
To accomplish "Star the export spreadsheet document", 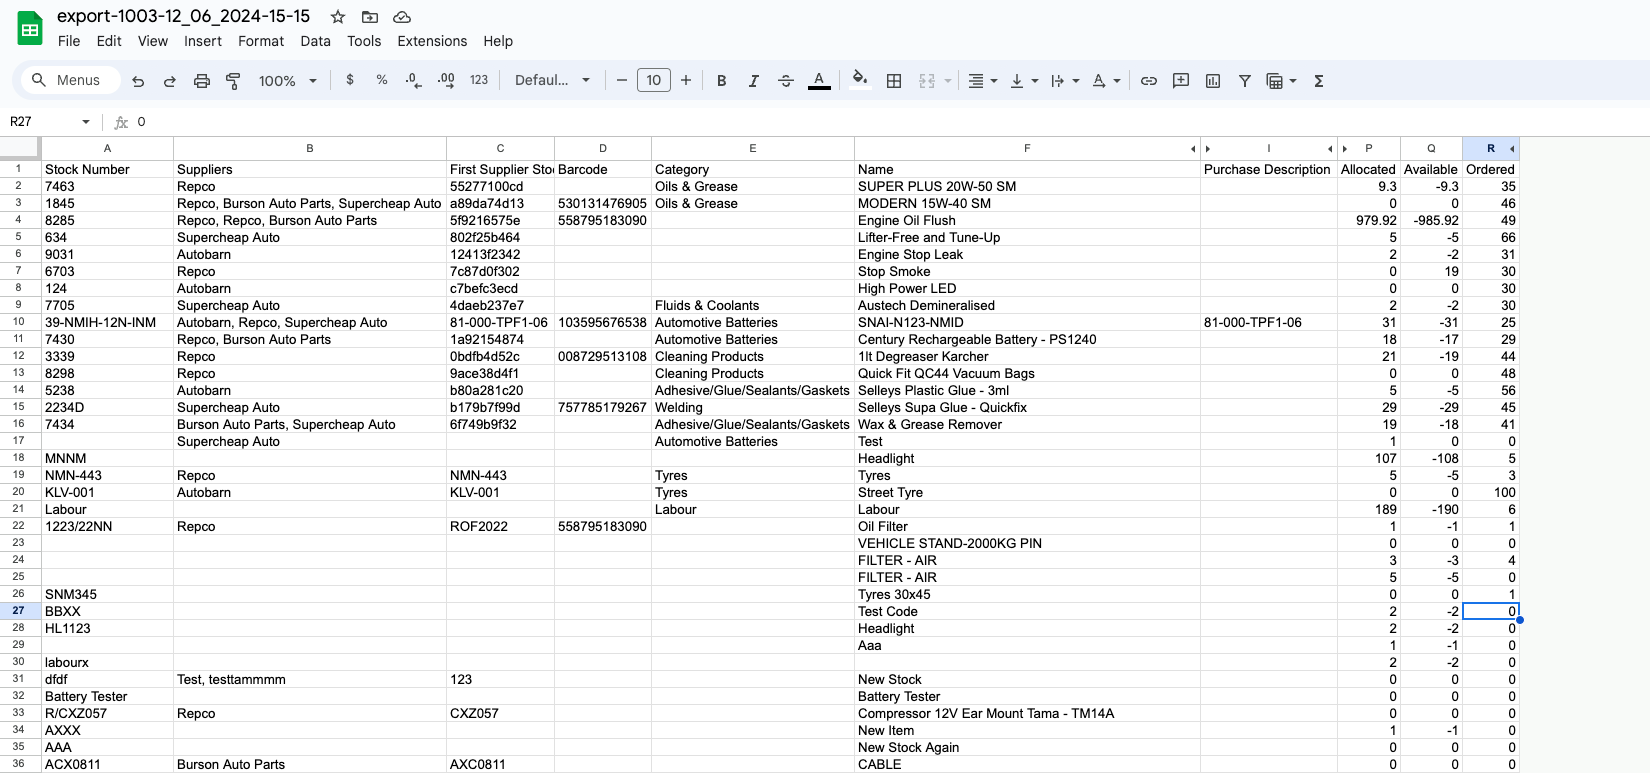I will (338, 17).
